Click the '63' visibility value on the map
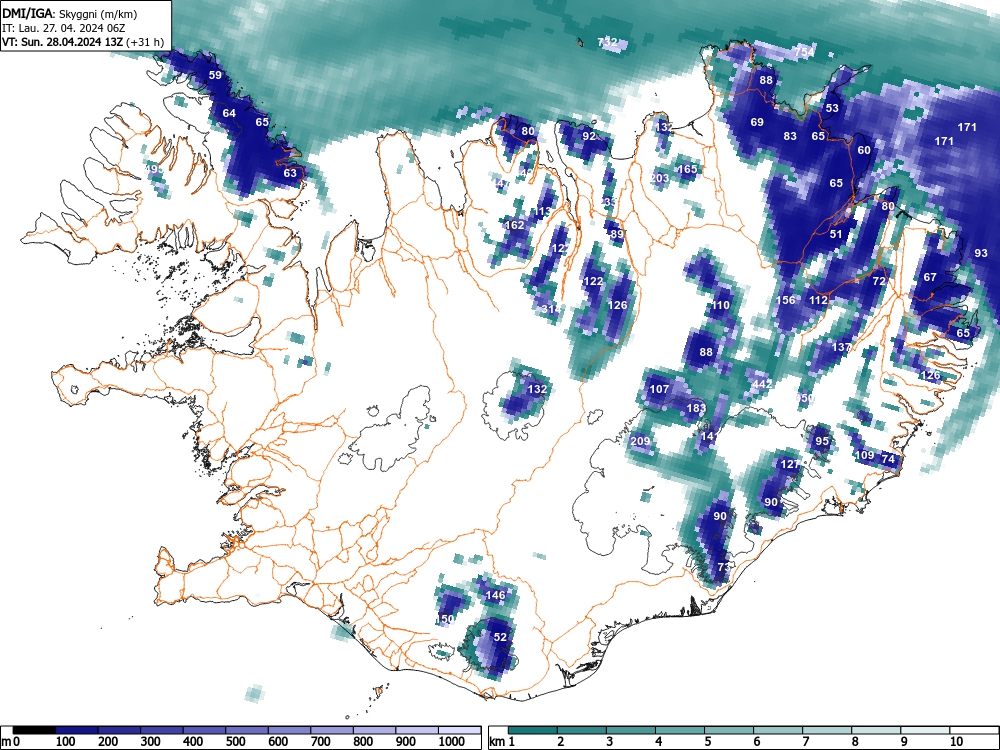The width and height of the screenshot is (1000, 750). 290,173
